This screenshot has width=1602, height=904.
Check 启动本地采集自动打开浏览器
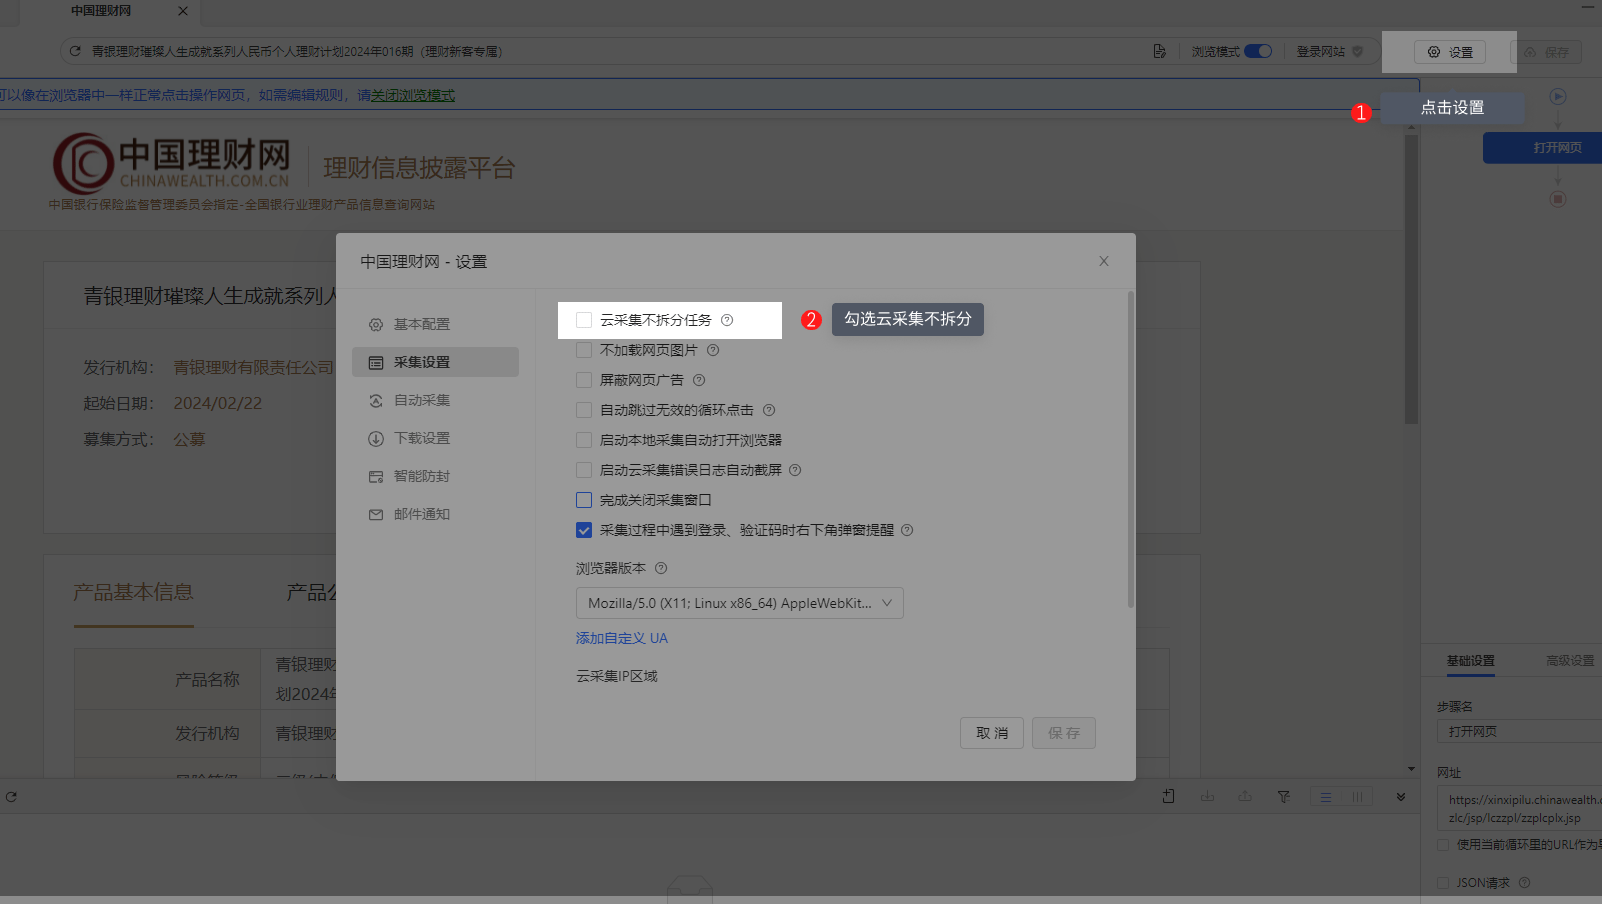point(584,440)
